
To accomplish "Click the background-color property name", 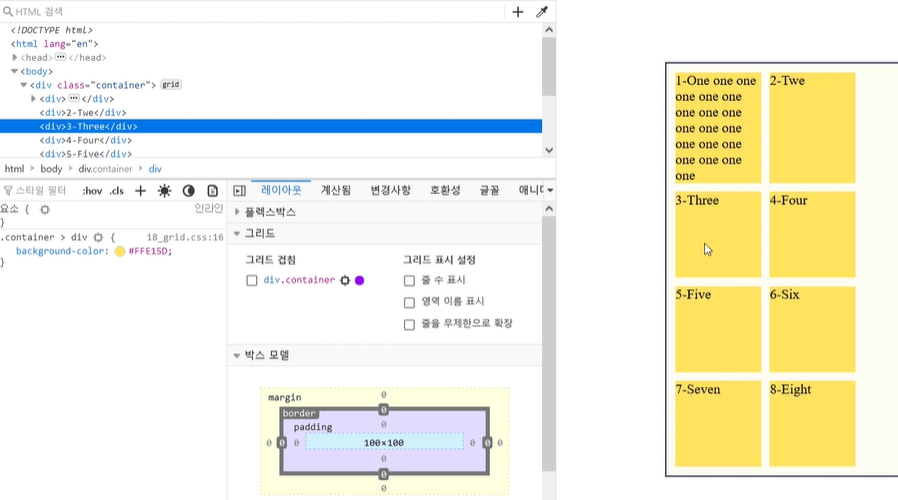I will tap(60, 251).
